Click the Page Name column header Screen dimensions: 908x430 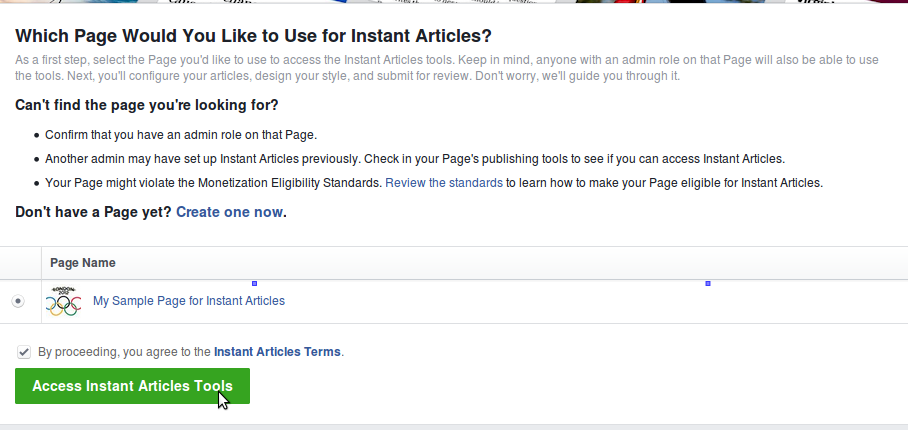83,263
